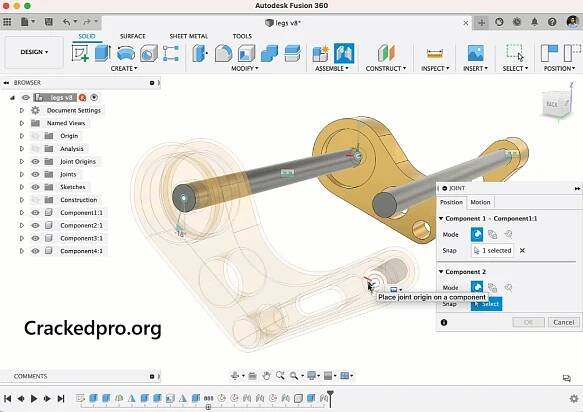Open the ASSEMBLE dropdown menu

(332, 68)
